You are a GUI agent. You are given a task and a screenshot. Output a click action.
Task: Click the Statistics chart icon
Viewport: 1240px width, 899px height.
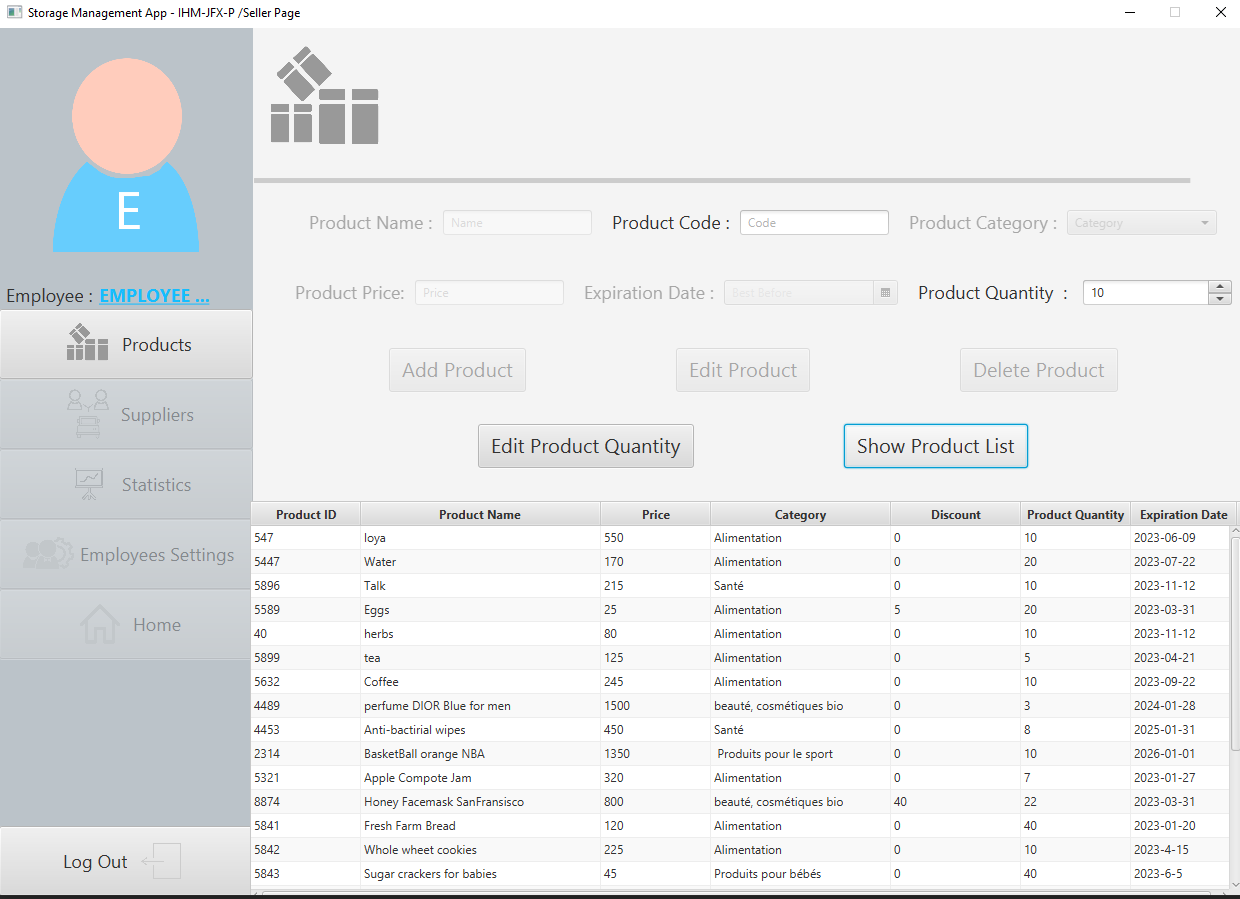(88, 483)
